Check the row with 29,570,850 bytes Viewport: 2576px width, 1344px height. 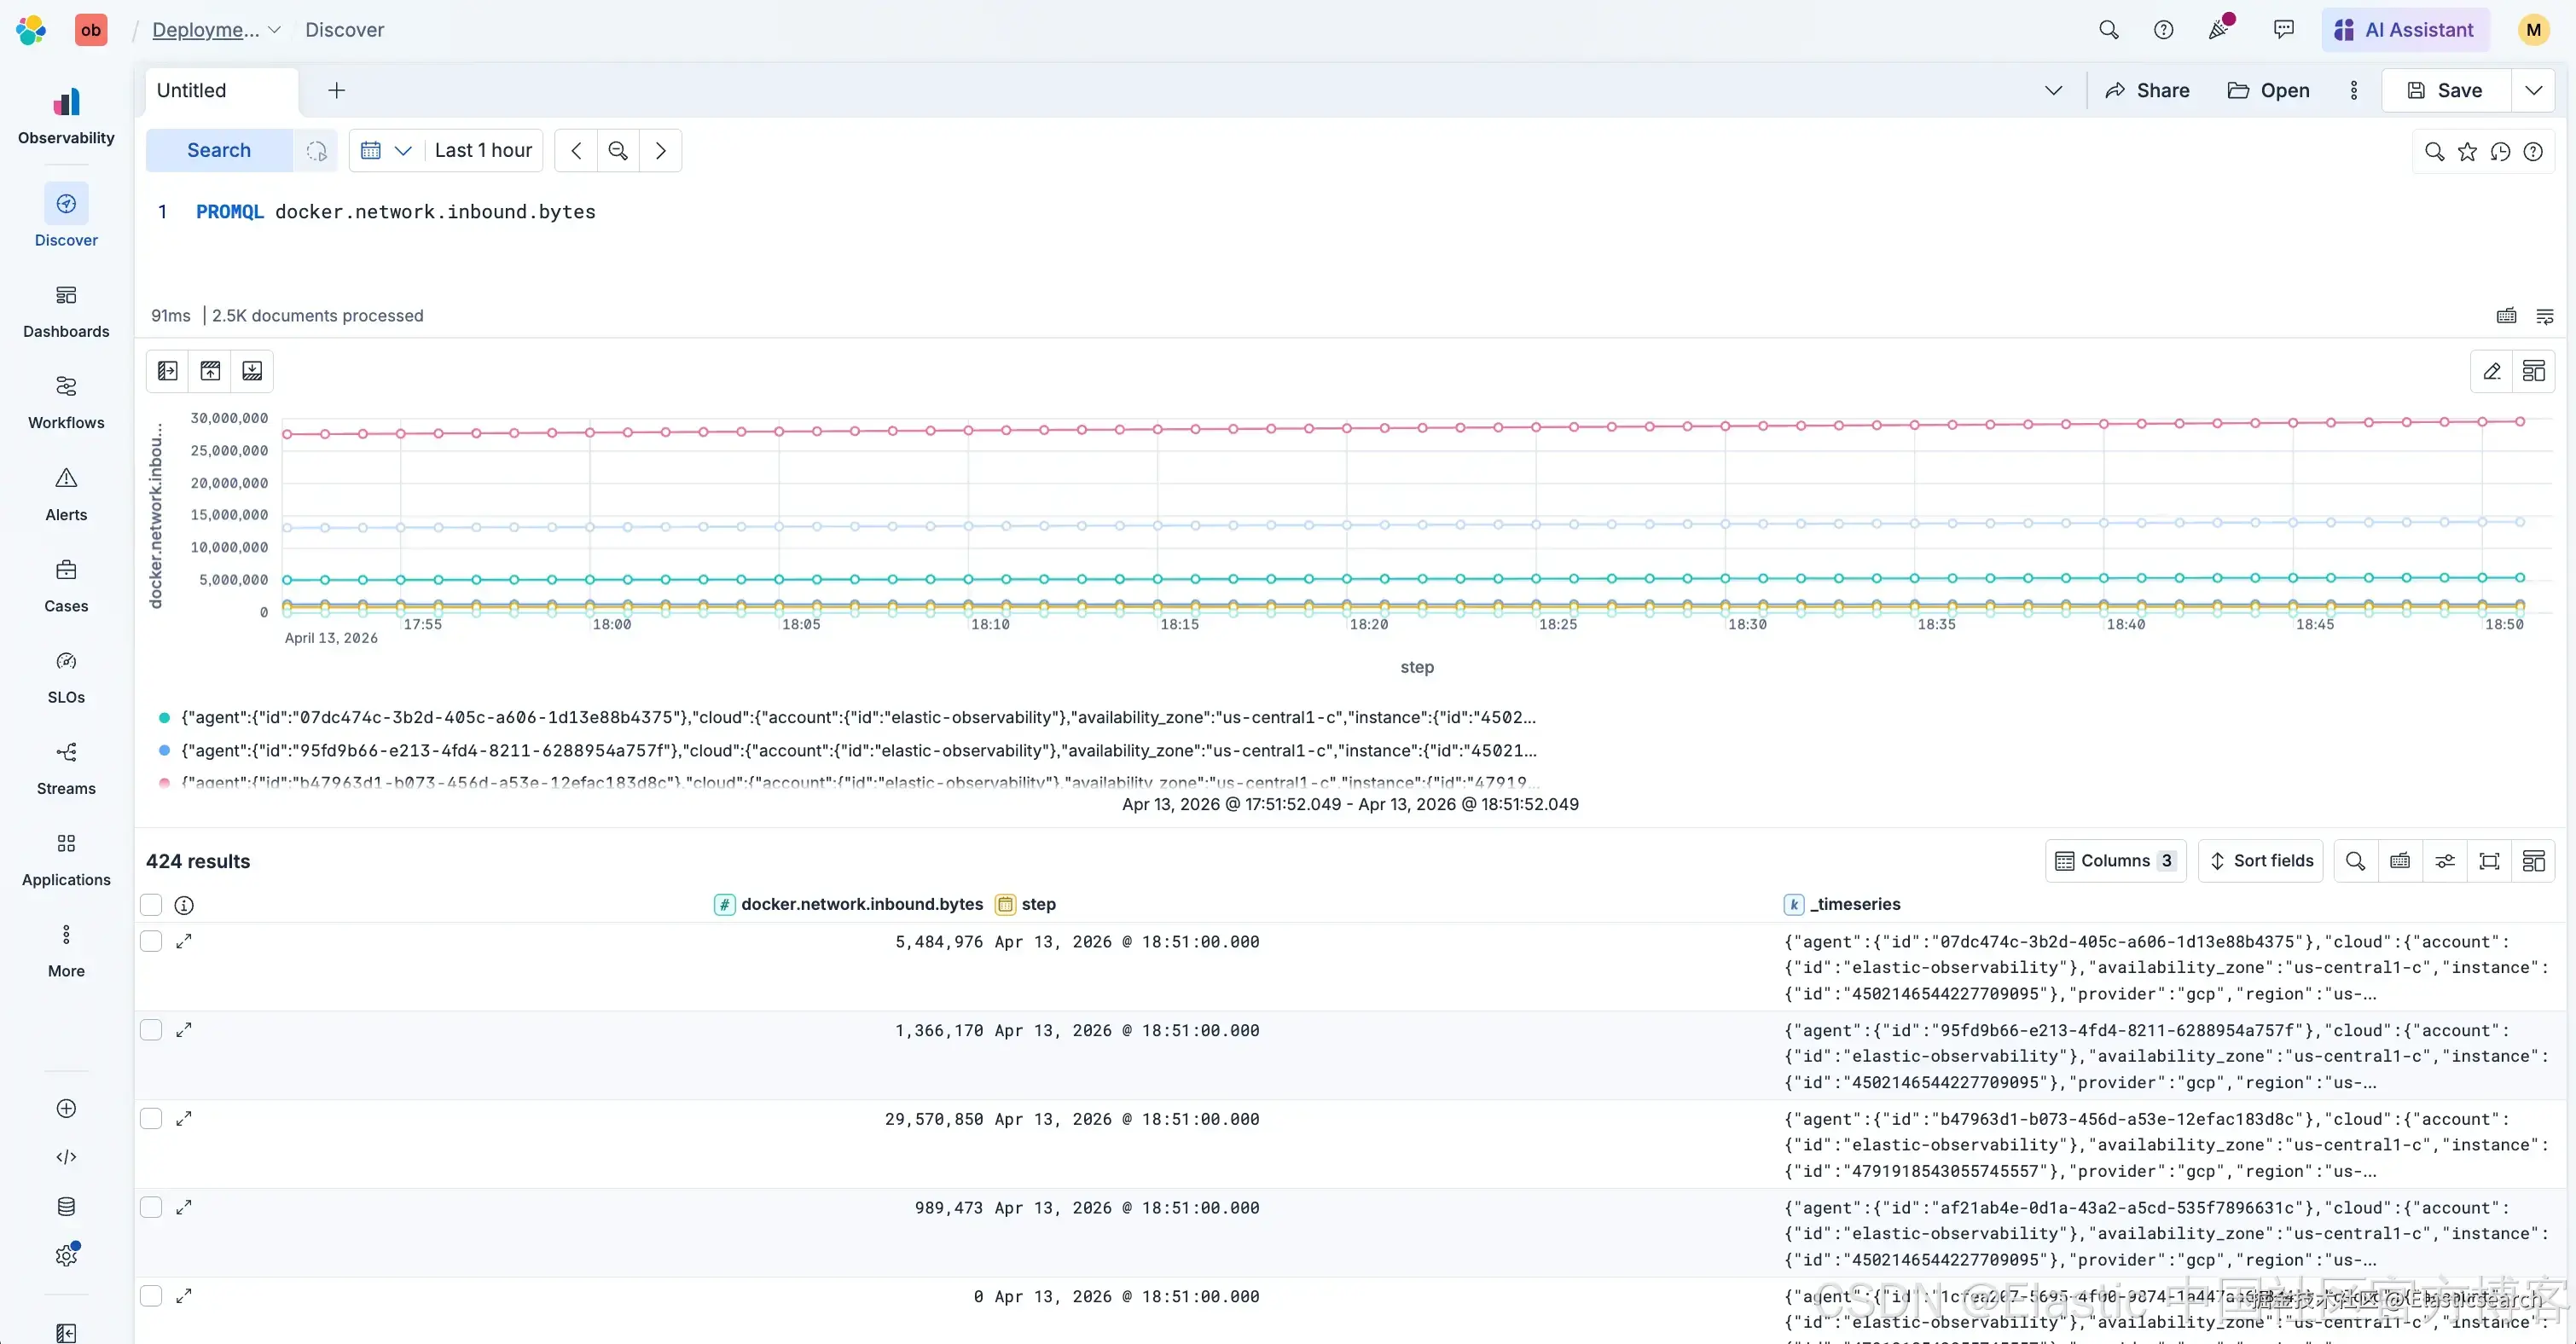(151, 1118)
